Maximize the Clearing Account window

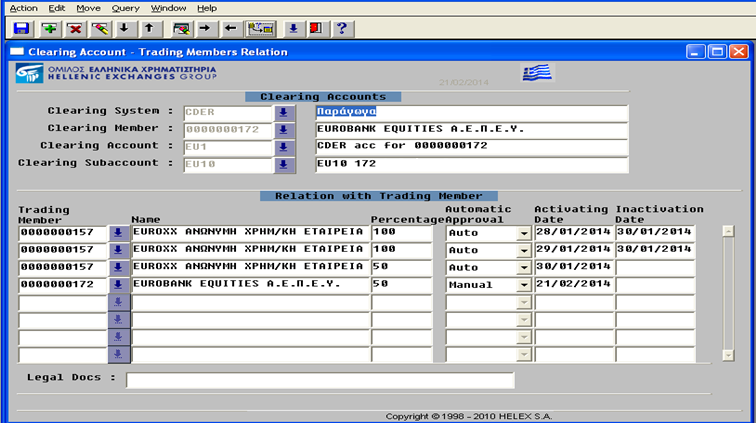(717, 52)
